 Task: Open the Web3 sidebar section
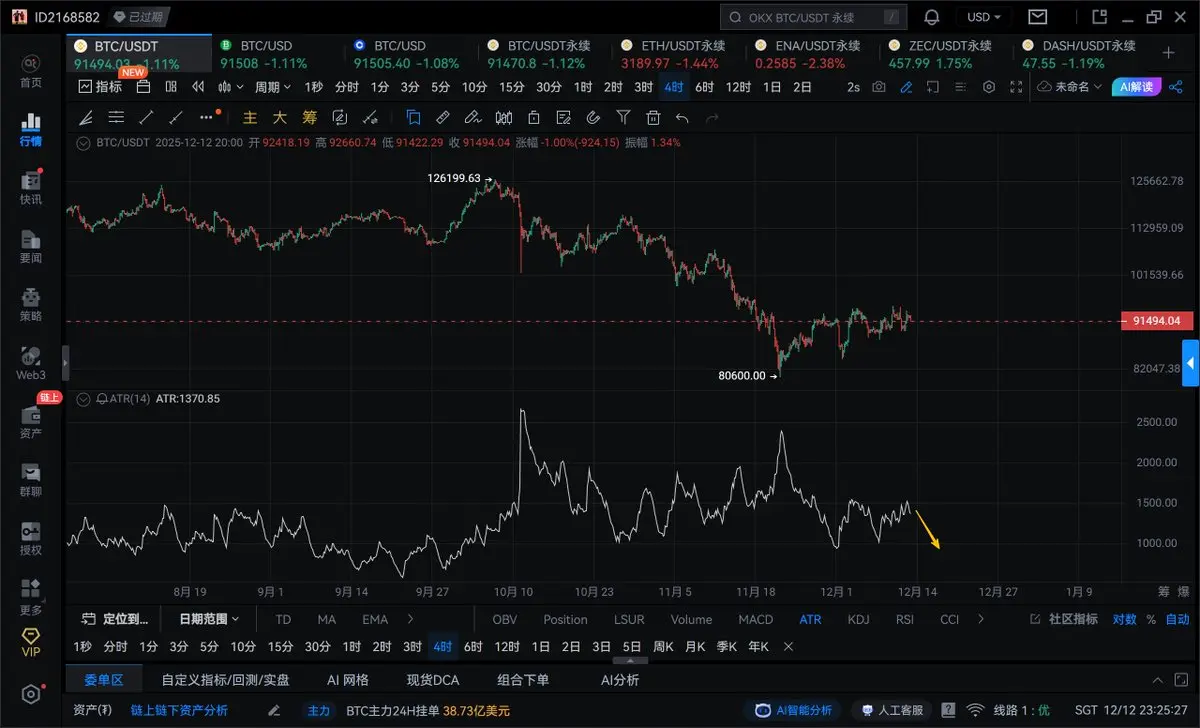click(30, 363)
